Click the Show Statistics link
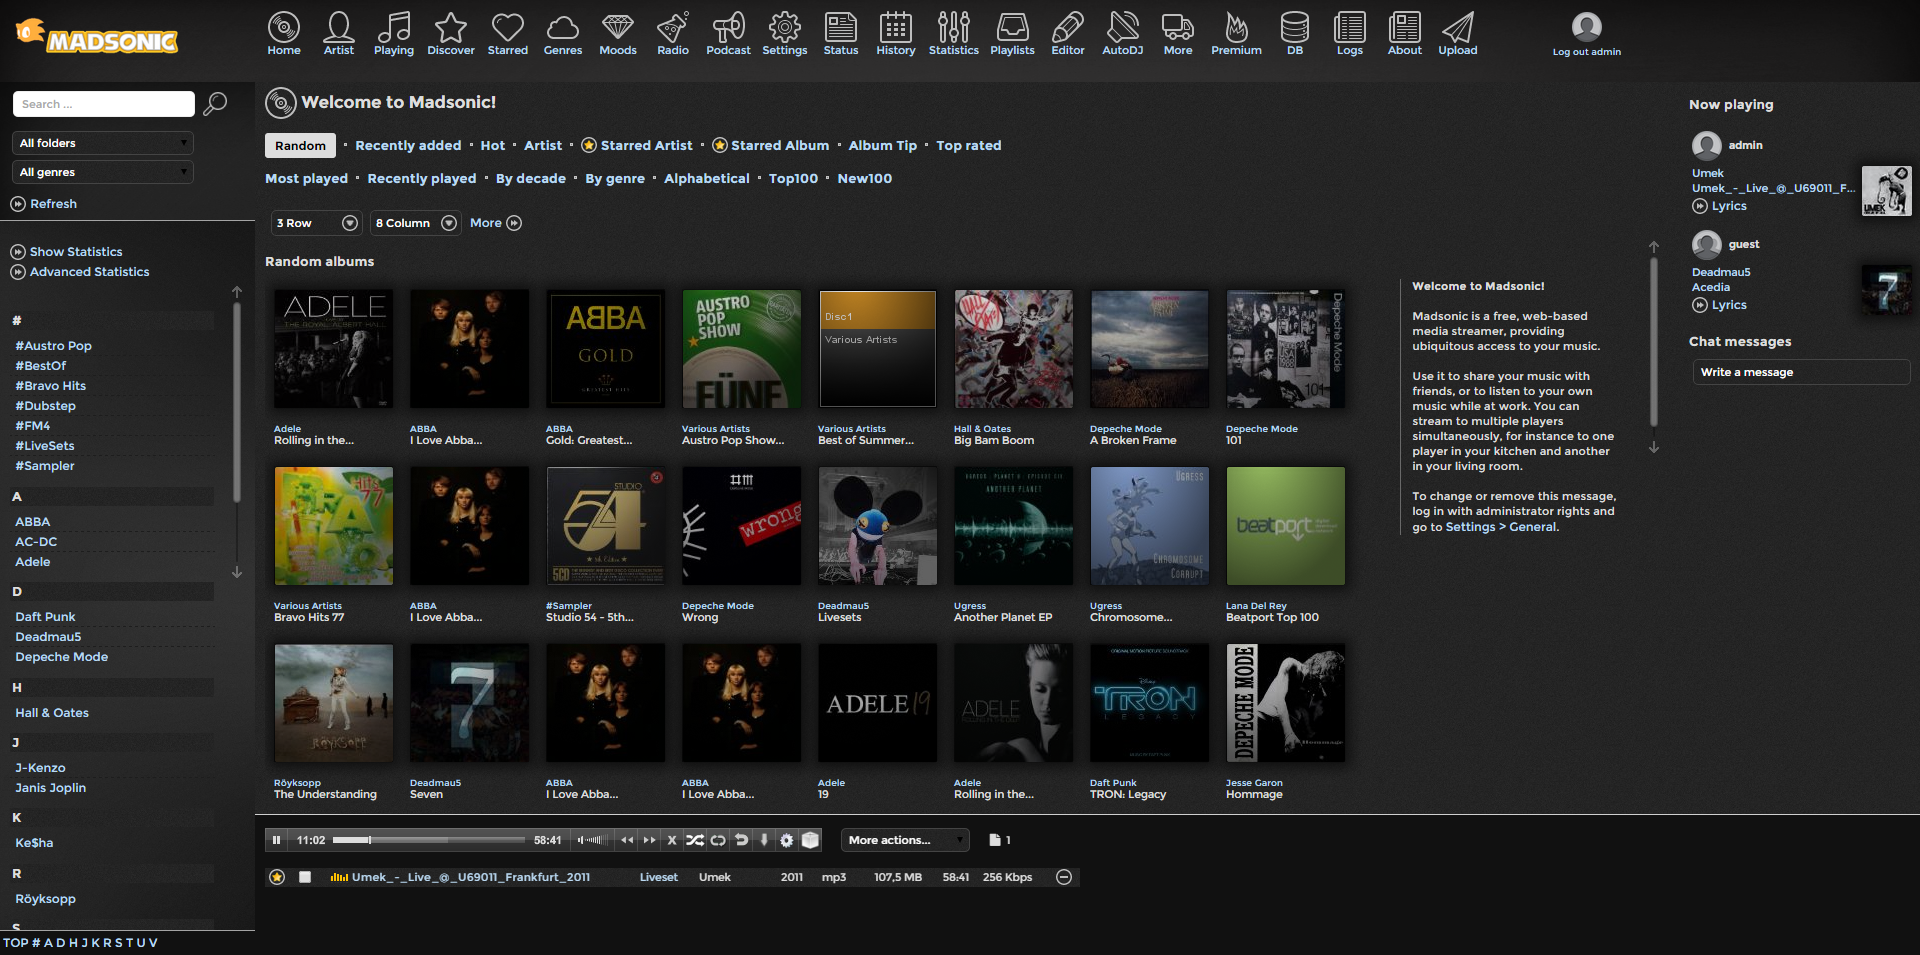Screen dimensions: 1920x955 (x=76, y=252)
